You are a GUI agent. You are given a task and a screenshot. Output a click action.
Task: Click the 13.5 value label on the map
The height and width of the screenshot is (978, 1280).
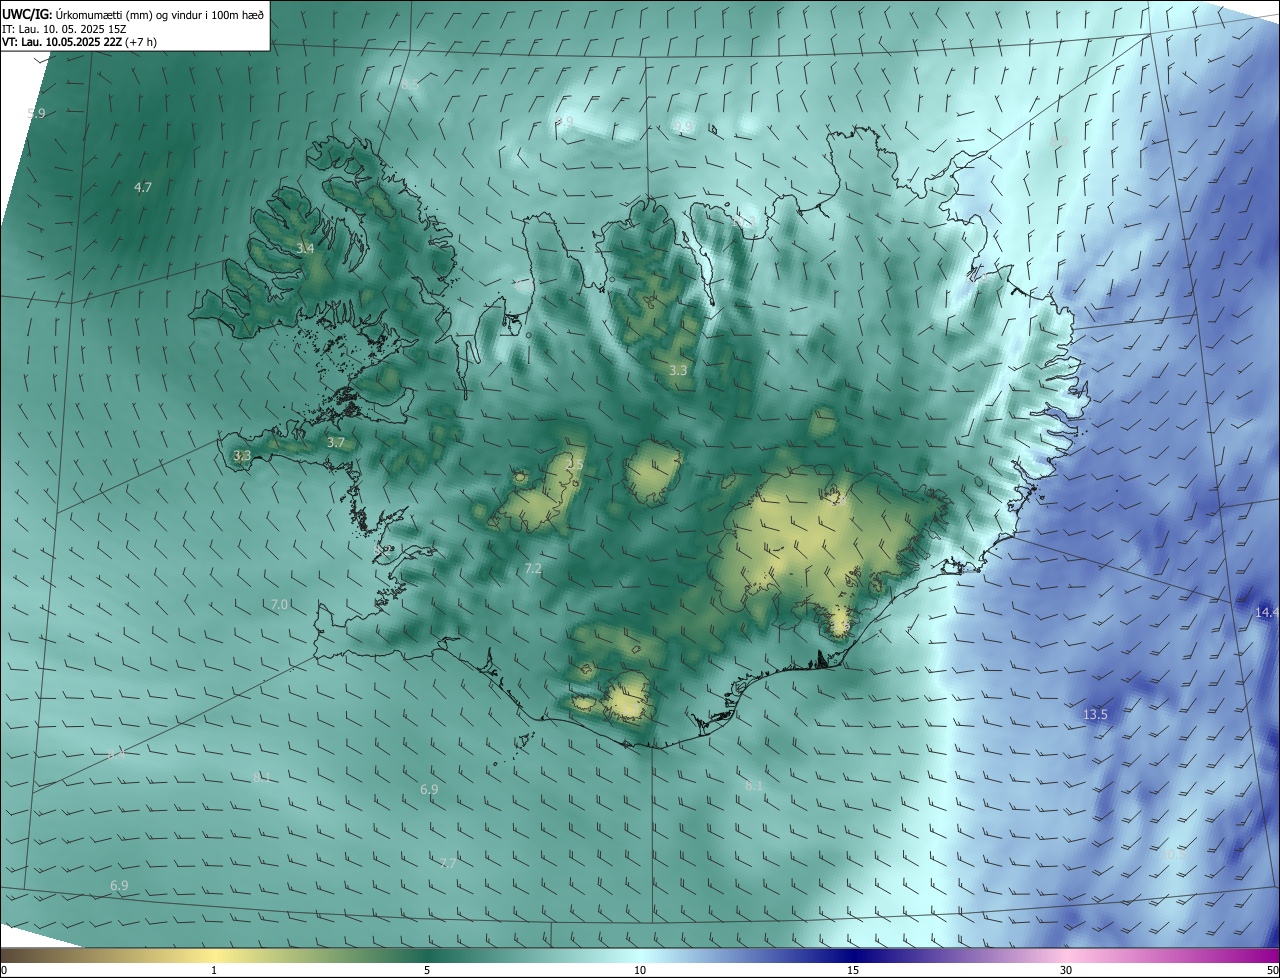click(x=1096, y=714)
